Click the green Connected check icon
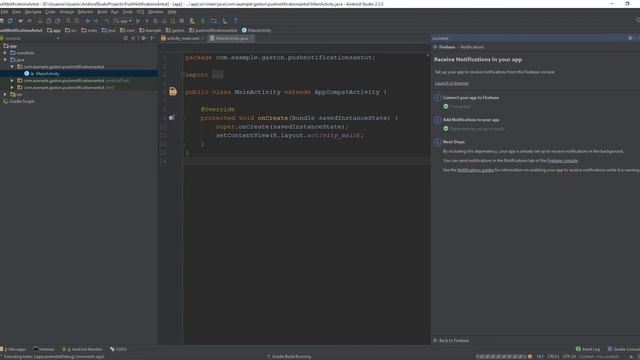Screen dimensions: 640x360 446,107
